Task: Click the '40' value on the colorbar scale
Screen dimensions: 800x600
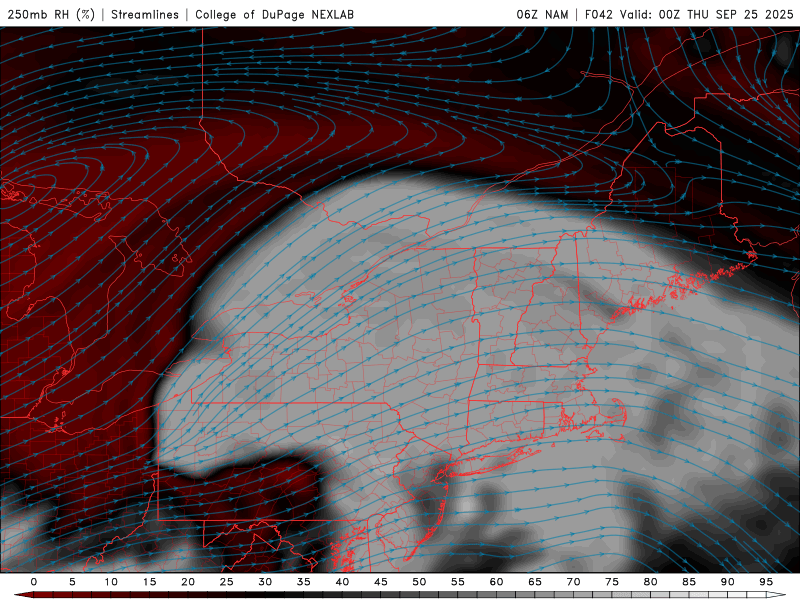Action: click(342, 582)
